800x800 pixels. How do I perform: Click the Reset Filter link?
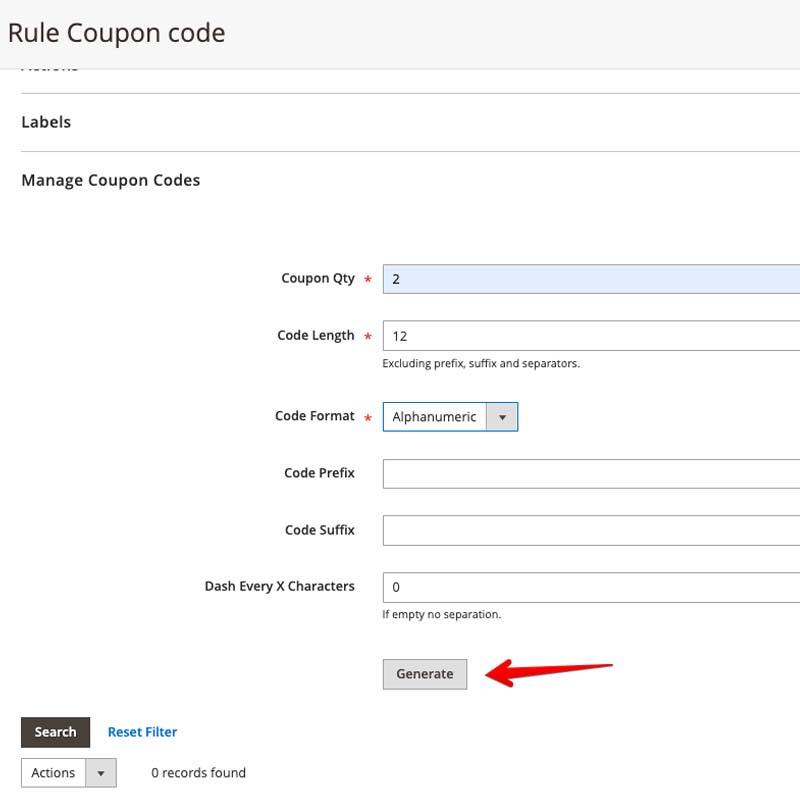click(142, 732)
